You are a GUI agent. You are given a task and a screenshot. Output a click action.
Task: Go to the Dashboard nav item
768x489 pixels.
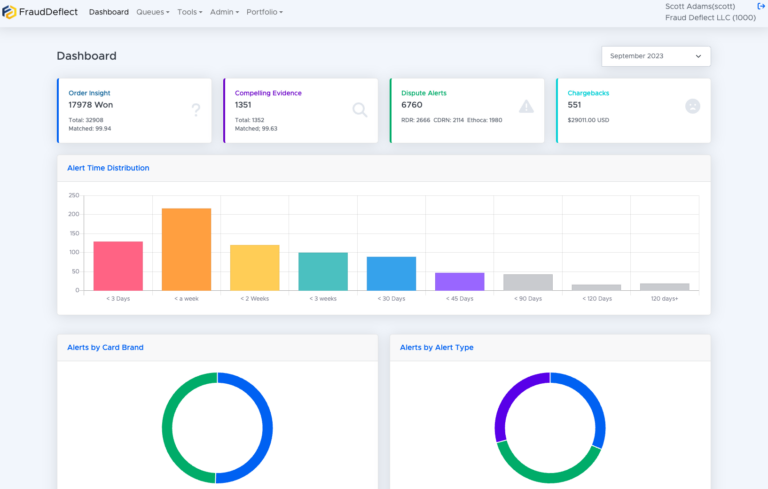tap(109, 12)
